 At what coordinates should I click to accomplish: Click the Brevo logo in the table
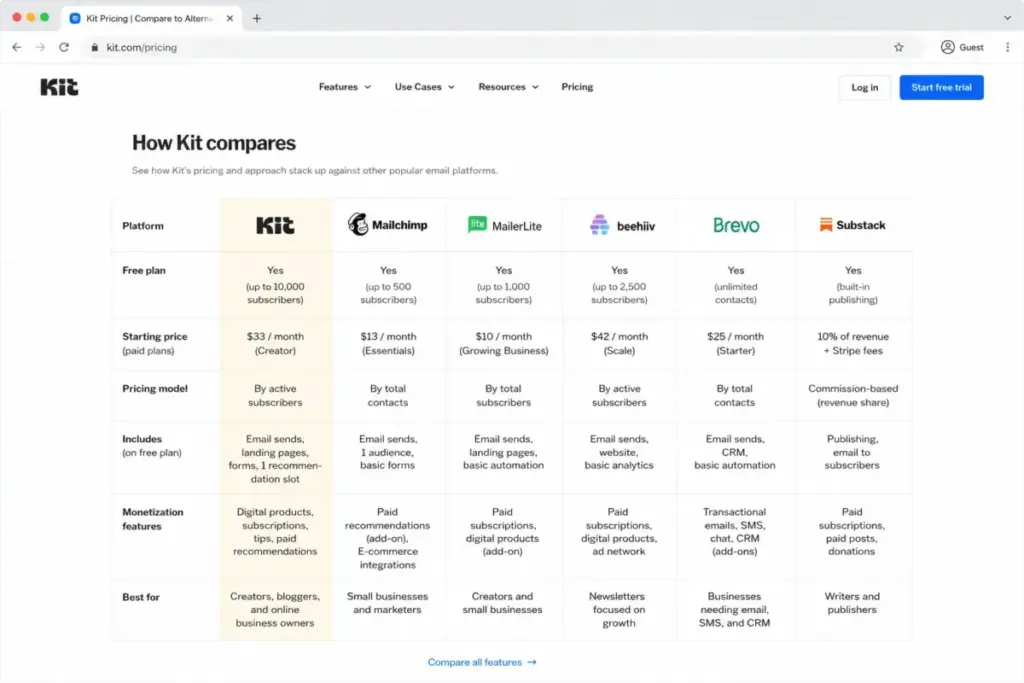coord(736,225)
